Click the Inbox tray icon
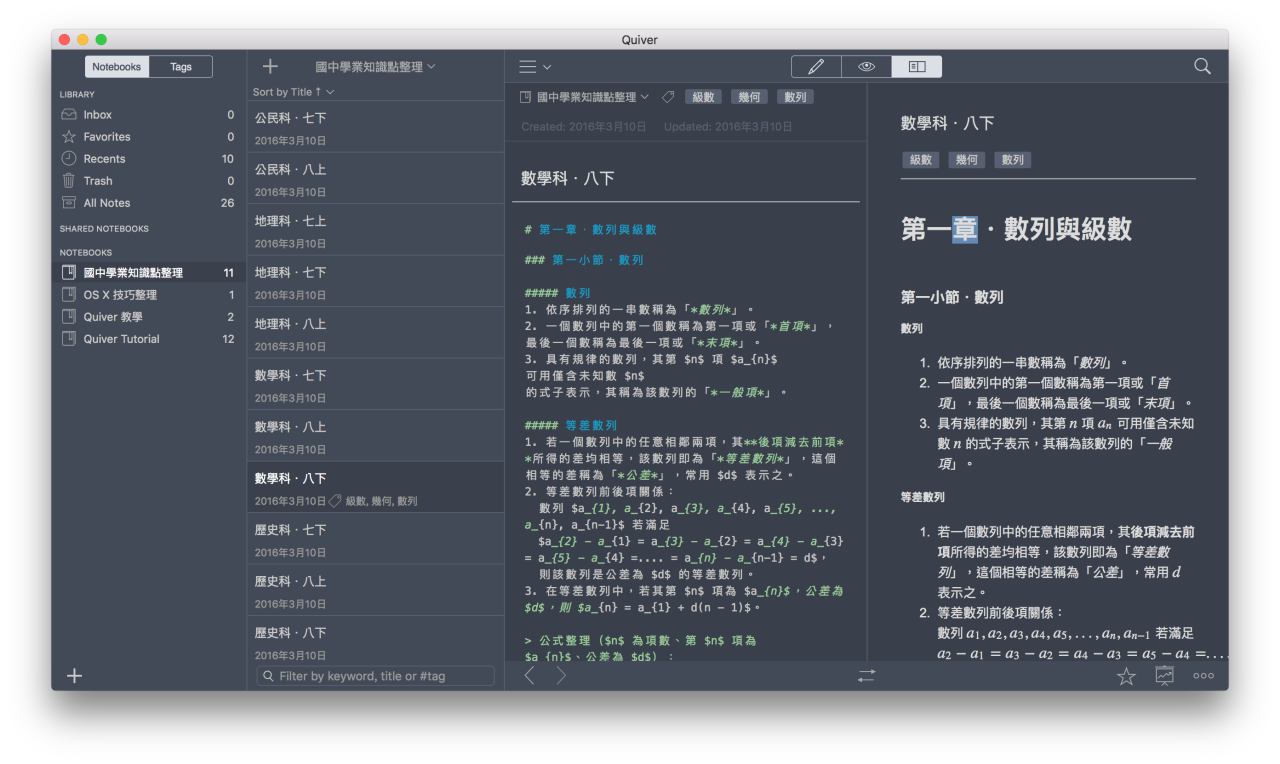 [69, 115]
